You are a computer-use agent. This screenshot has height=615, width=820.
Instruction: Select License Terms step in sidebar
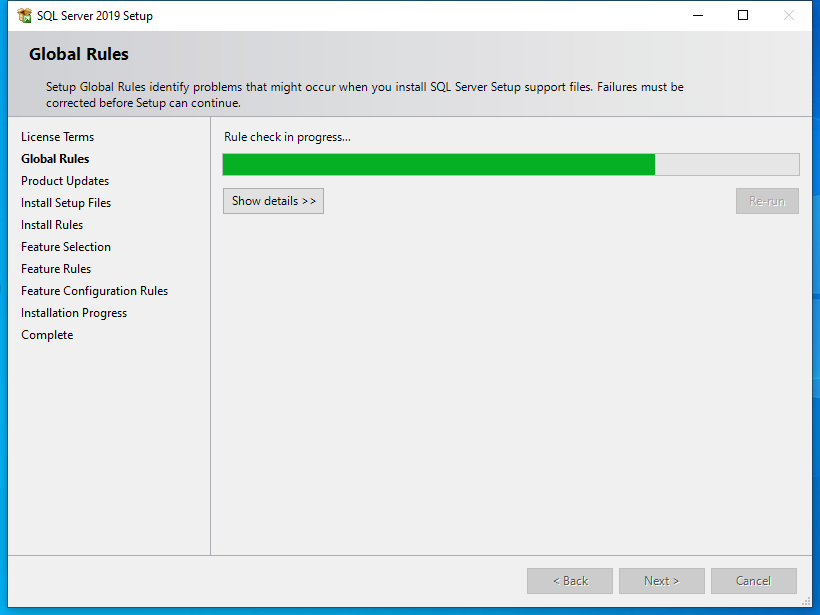(57, 137)
